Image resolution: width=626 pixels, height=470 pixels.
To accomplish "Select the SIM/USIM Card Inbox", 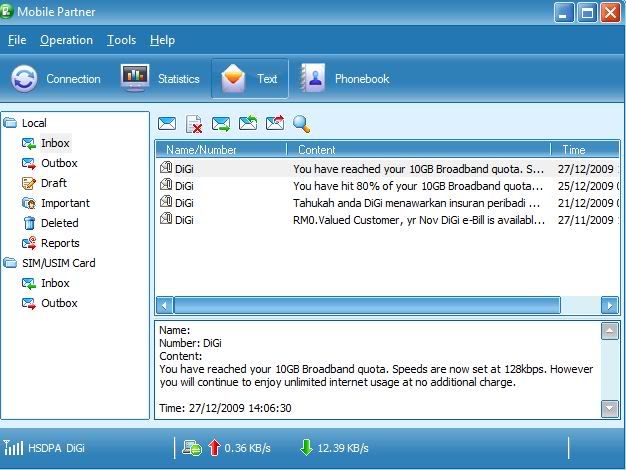I will 55,283.
